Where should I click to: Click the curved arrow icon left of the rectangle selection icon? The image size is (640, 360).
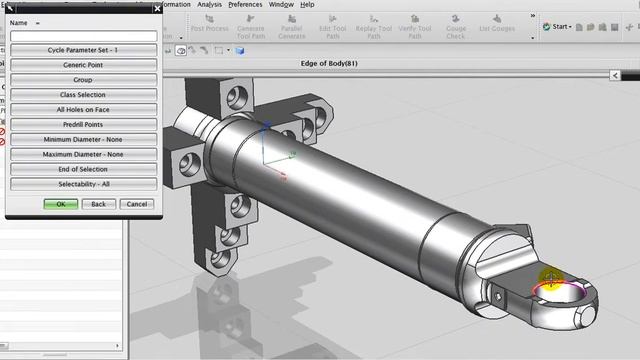[204, 51]
